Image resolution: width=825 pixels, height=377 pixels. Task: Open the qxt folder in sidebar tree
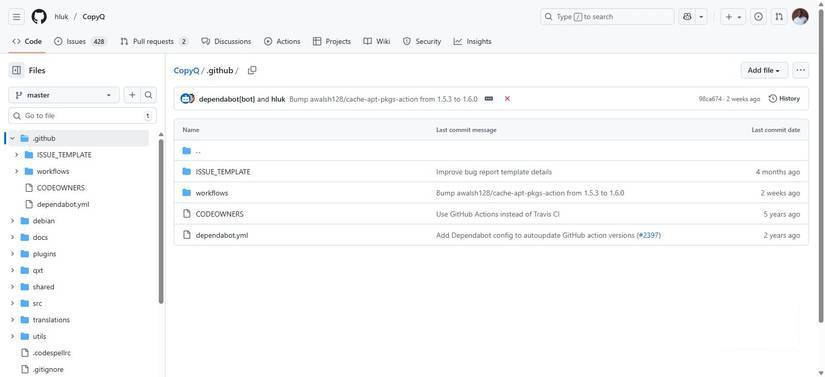click(38, 270)
